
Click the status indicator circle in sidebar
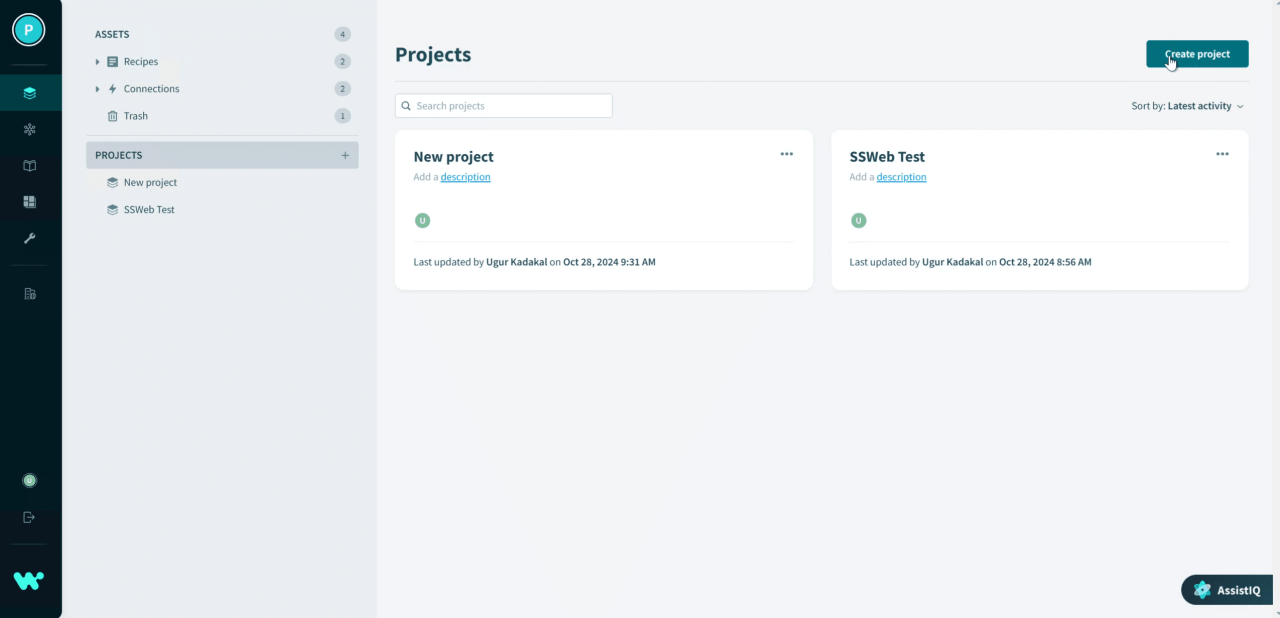tap(29, 480)
